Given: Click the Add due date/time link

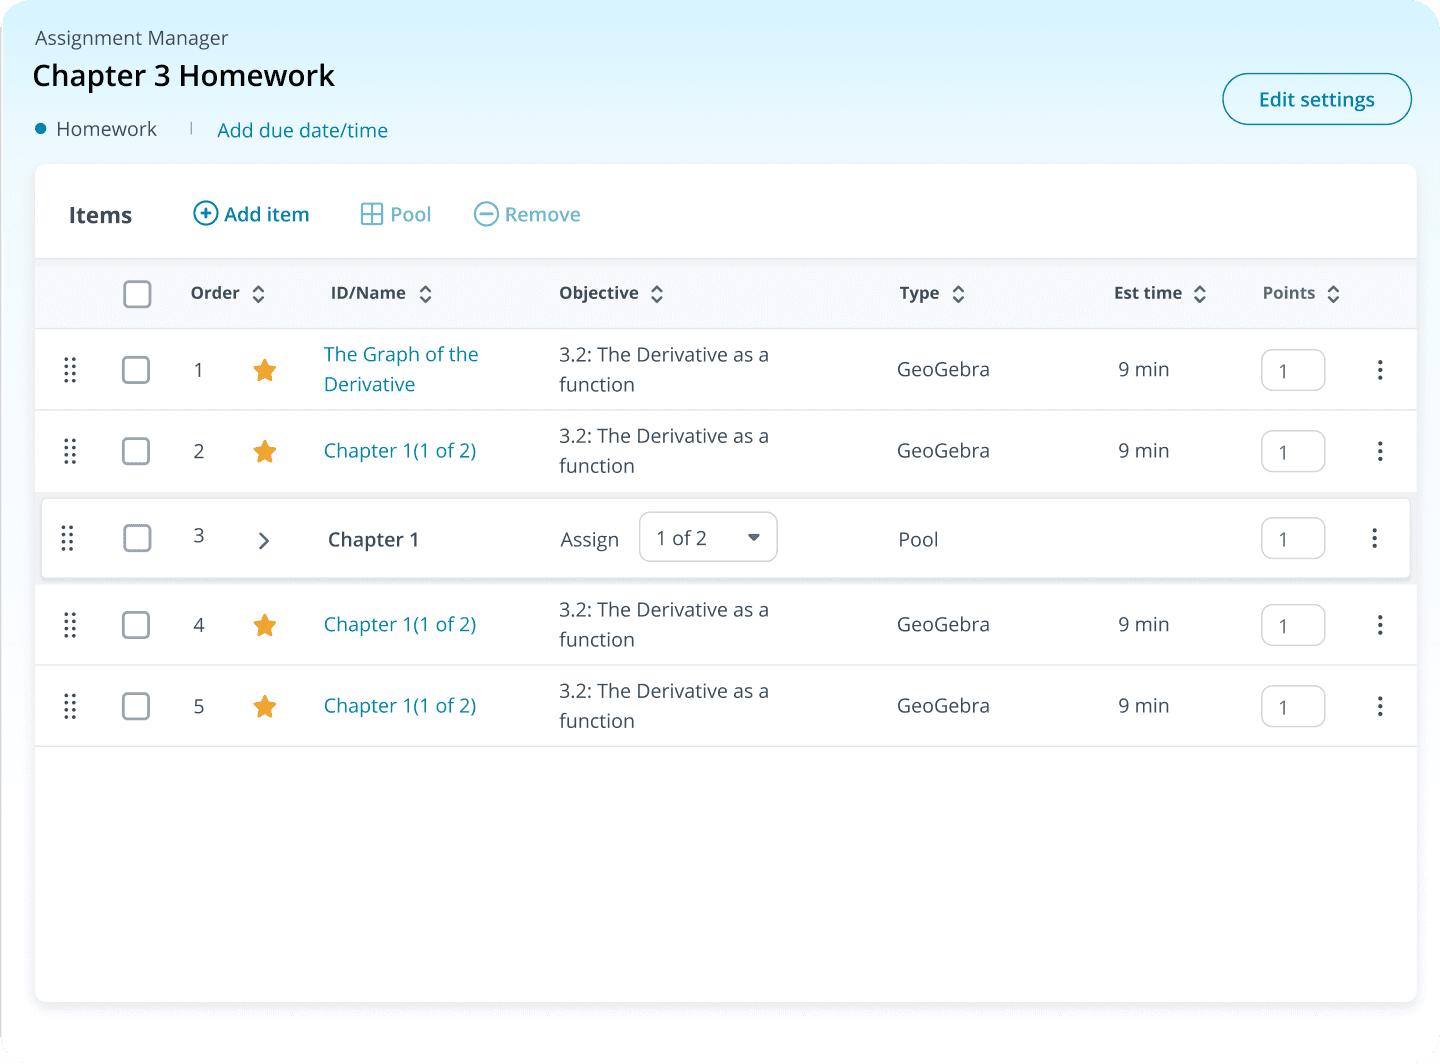Looking at the screenshot, I should tap(302, 130).
